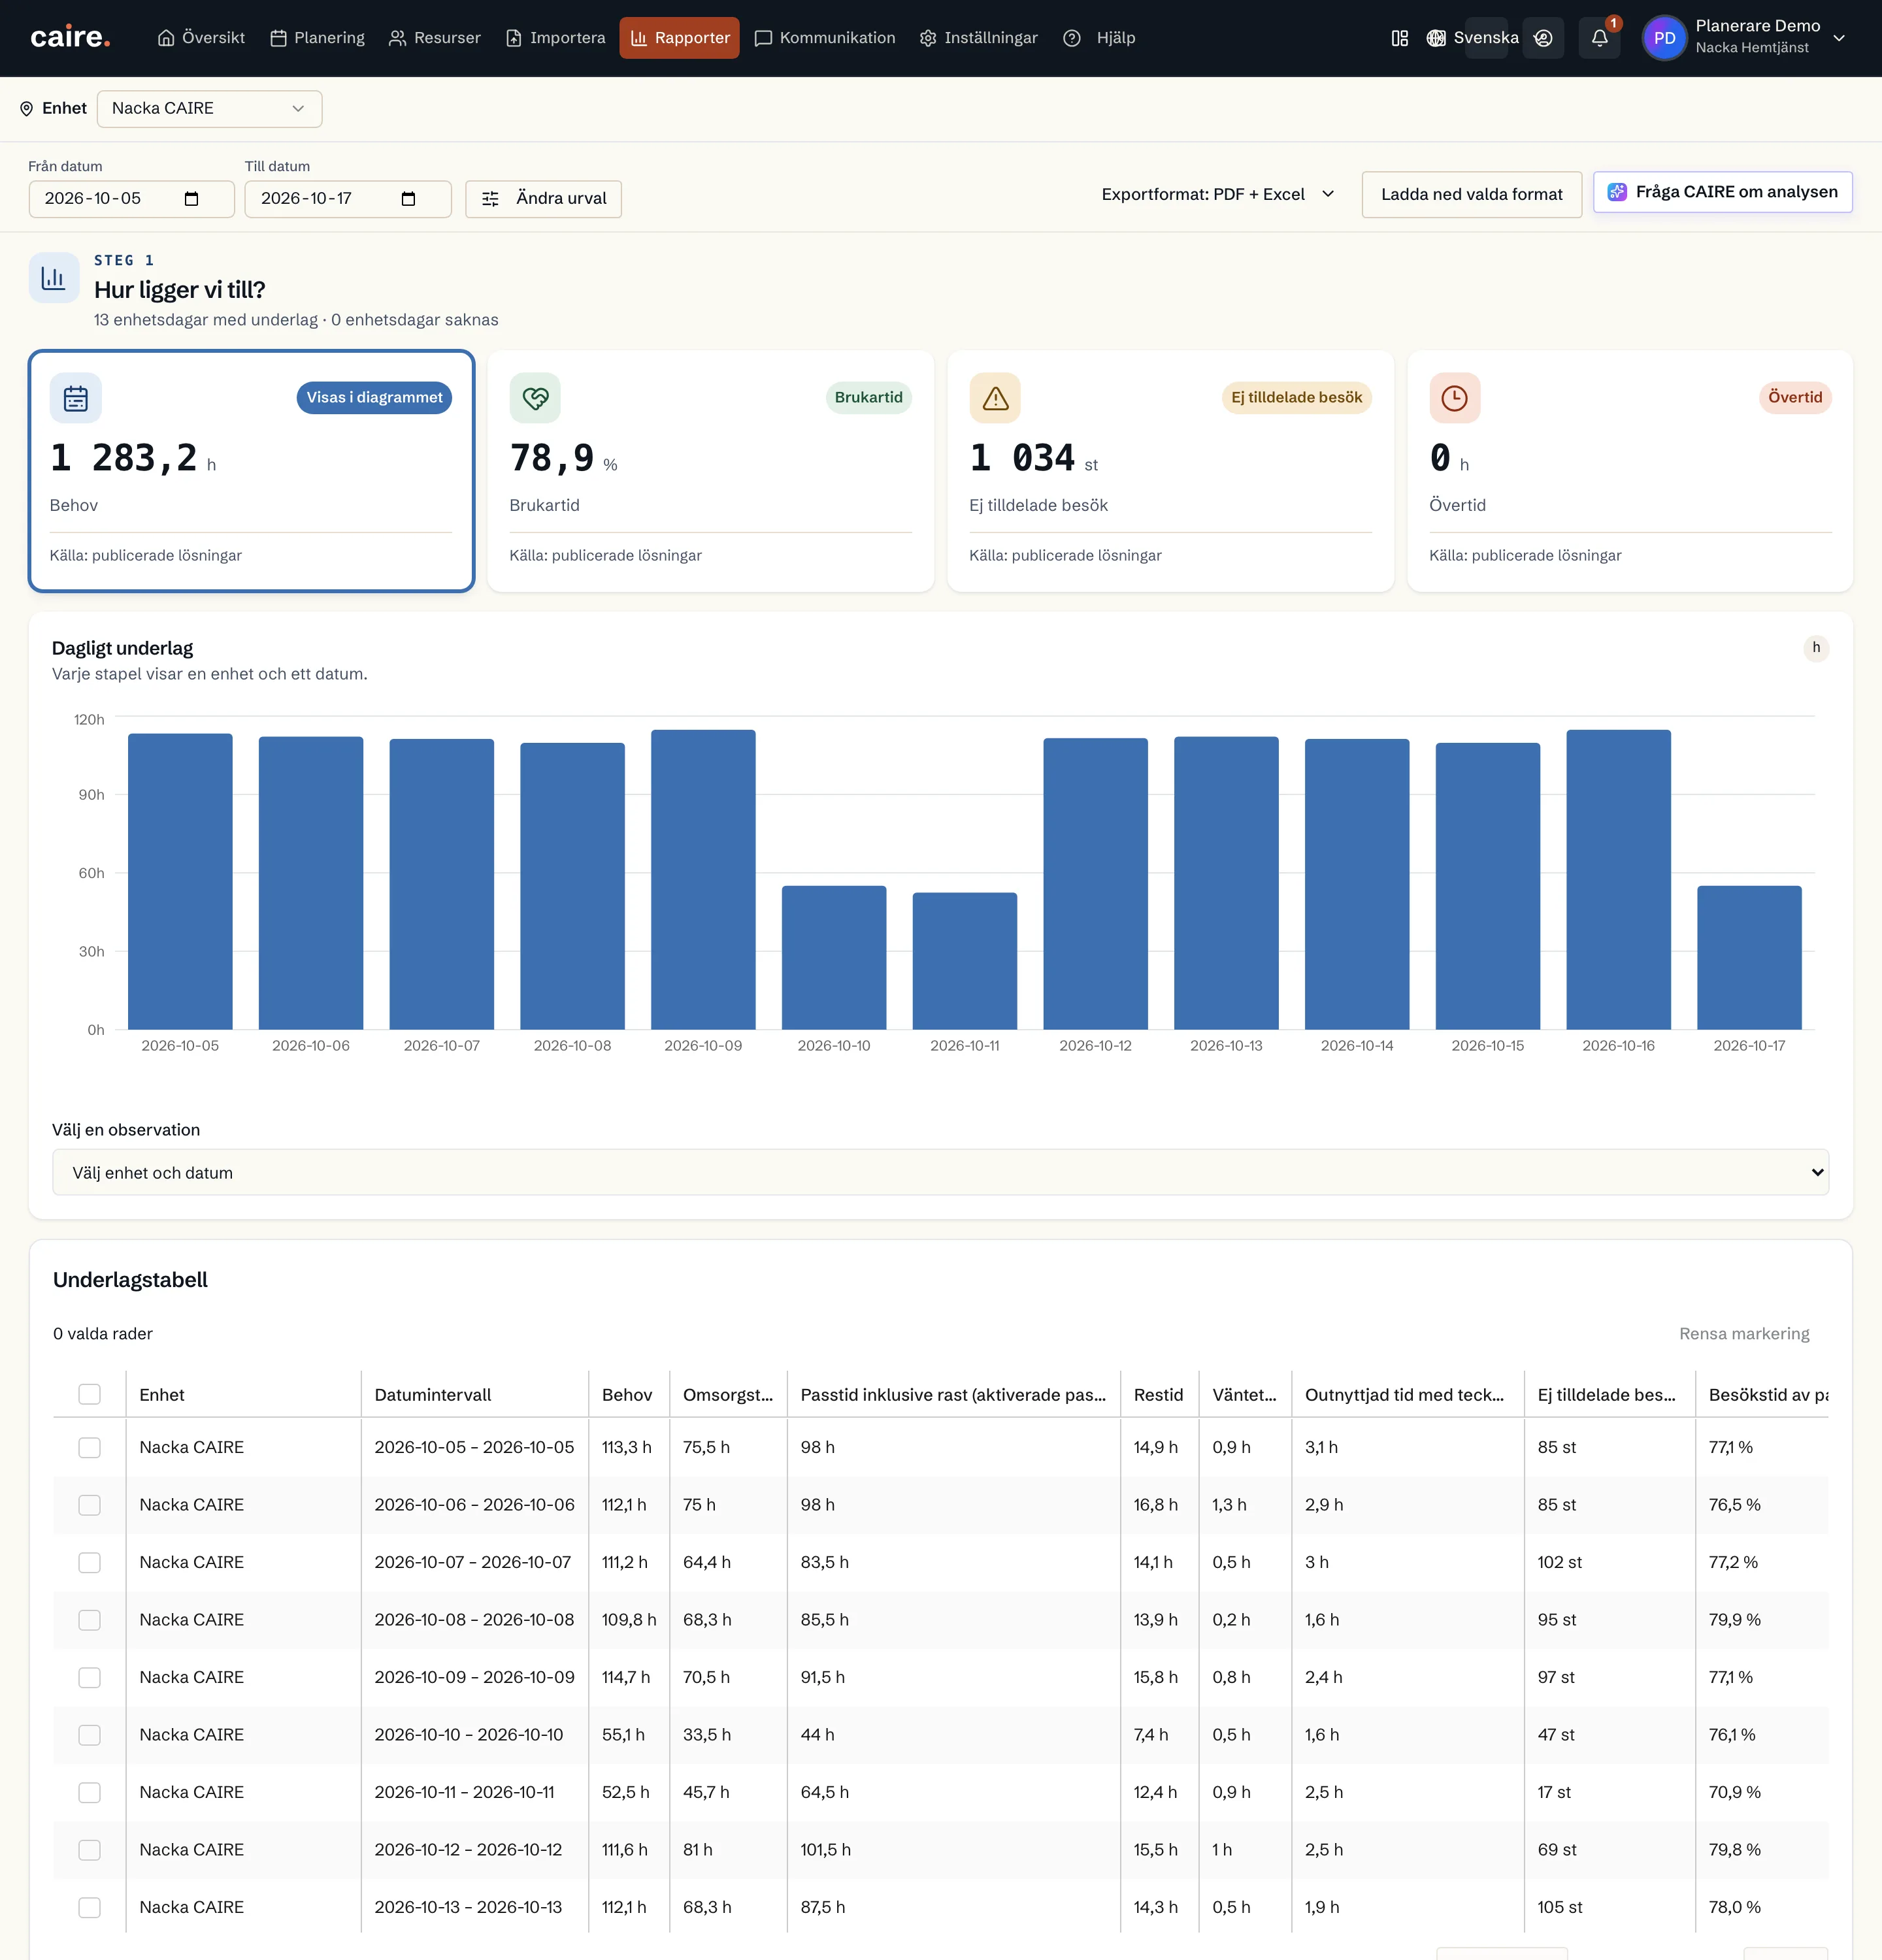Click the location pin icon beside Enhet
Image resolution: width=1882 pixels, height=1960 pixels.
click(27, 109)
